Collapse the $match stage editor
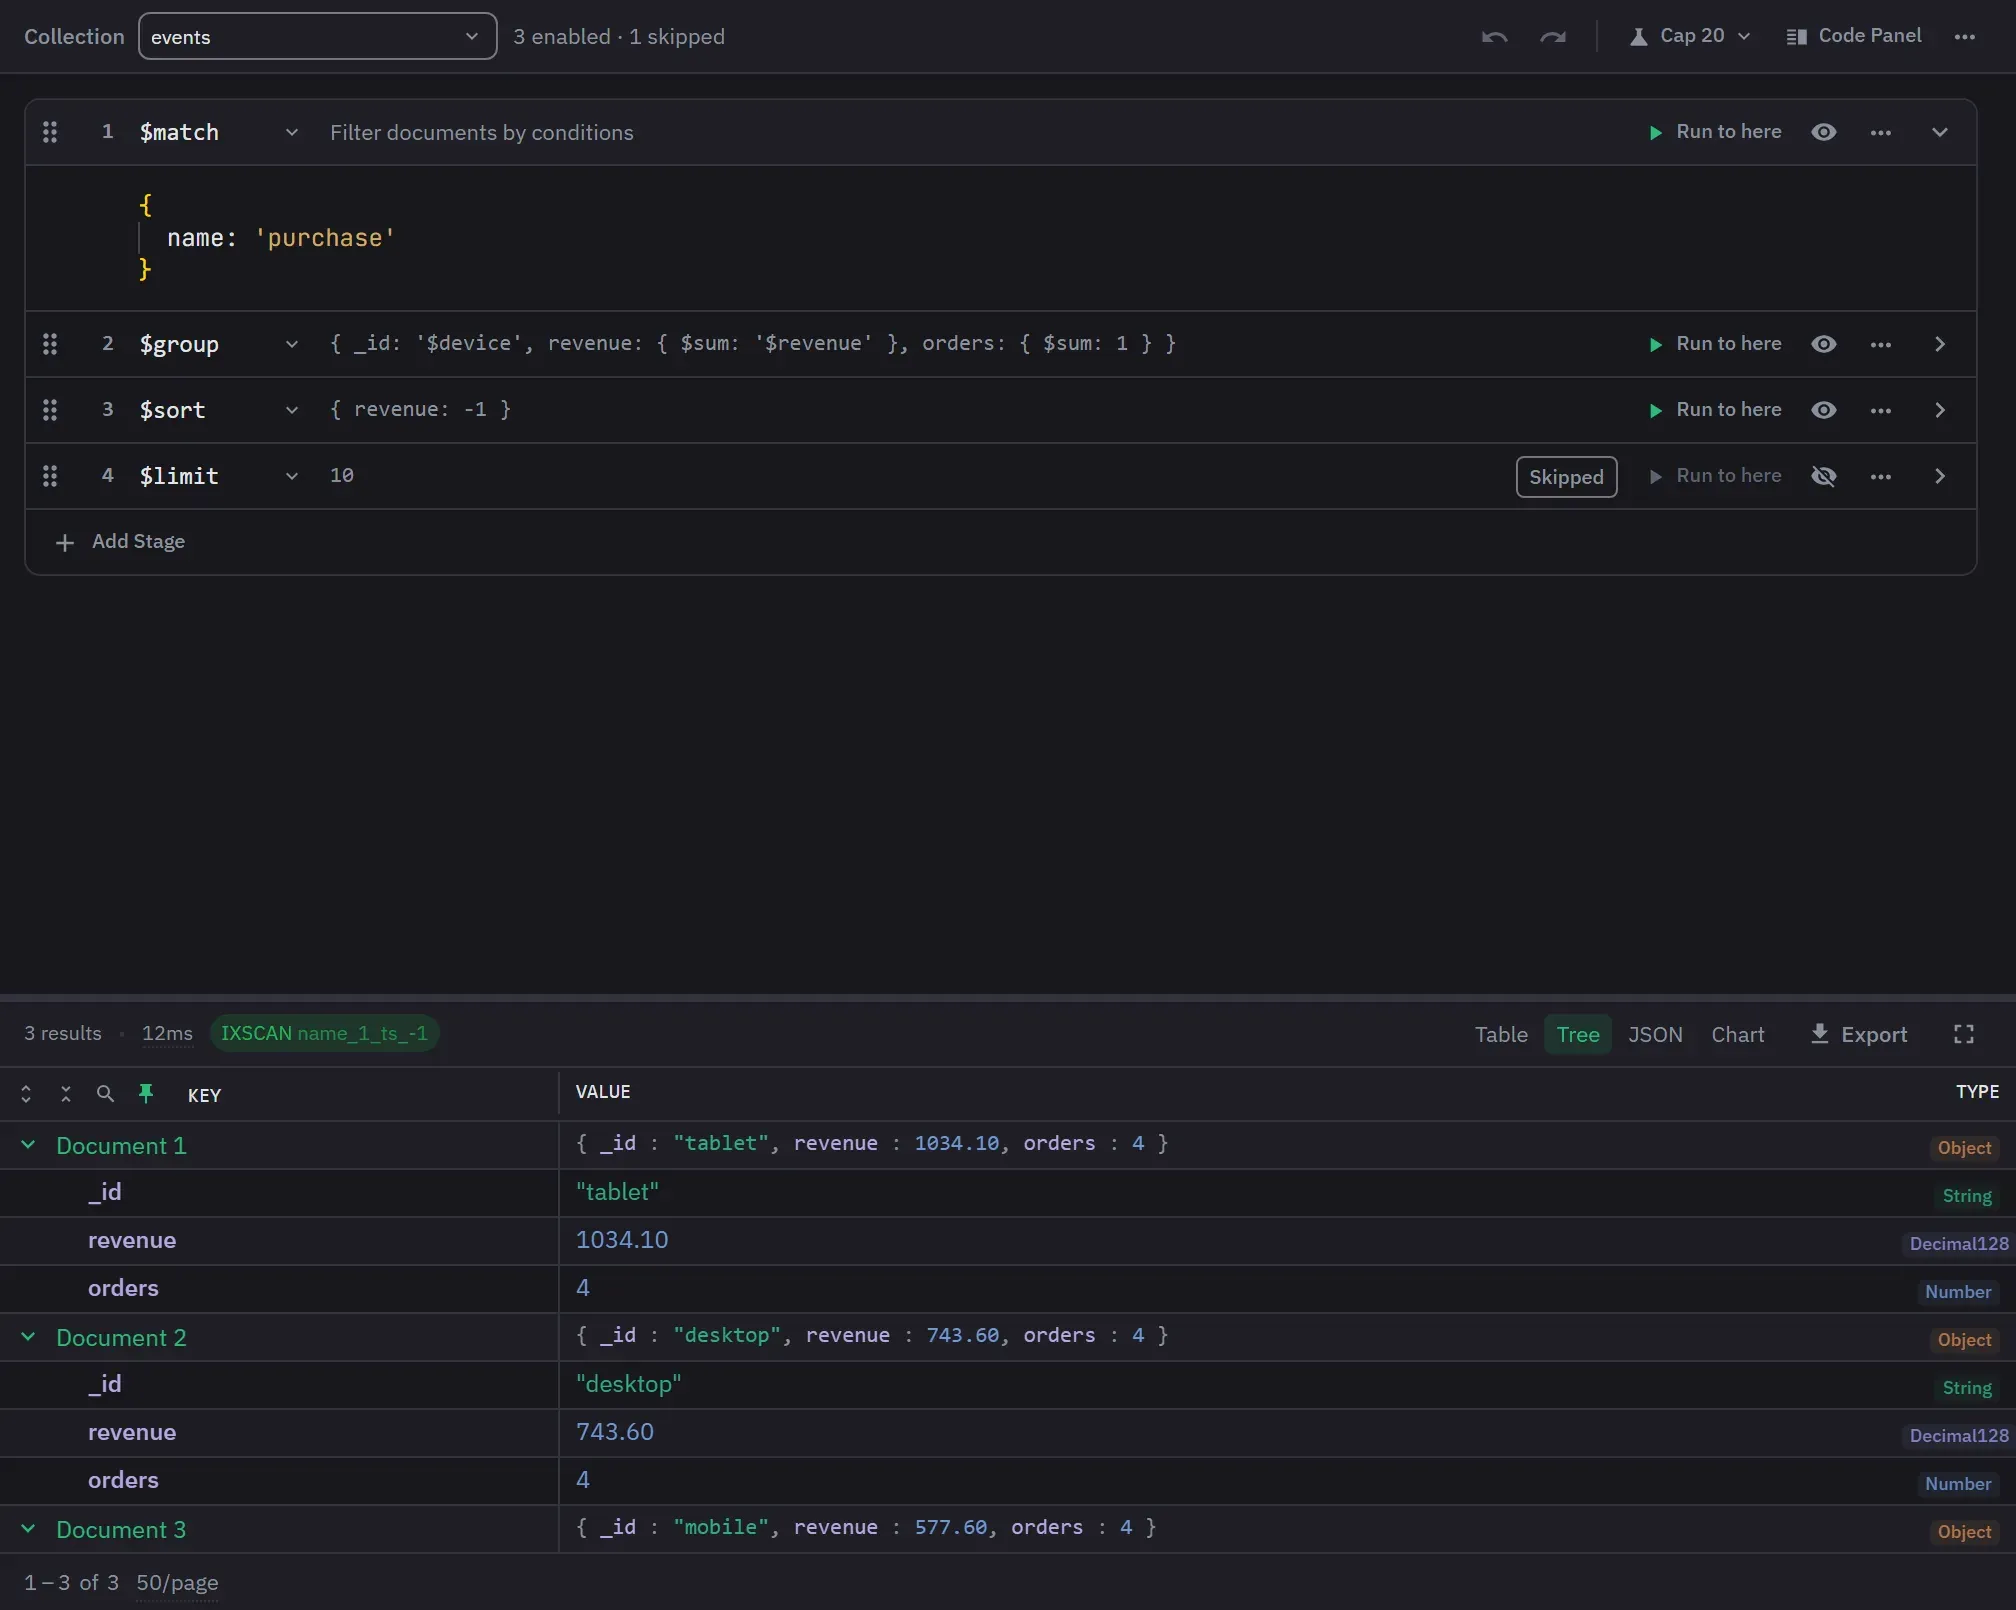This screenshot has width=2016, height=1610. pos(1939,132)
